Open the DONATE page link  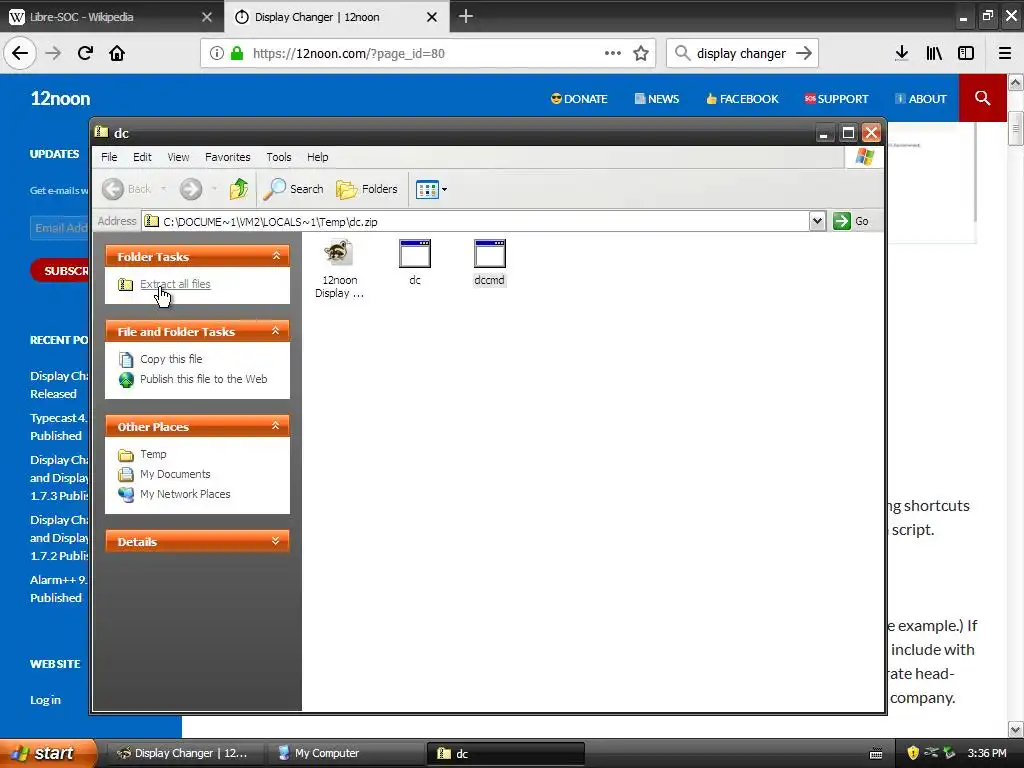coord(579,99)
